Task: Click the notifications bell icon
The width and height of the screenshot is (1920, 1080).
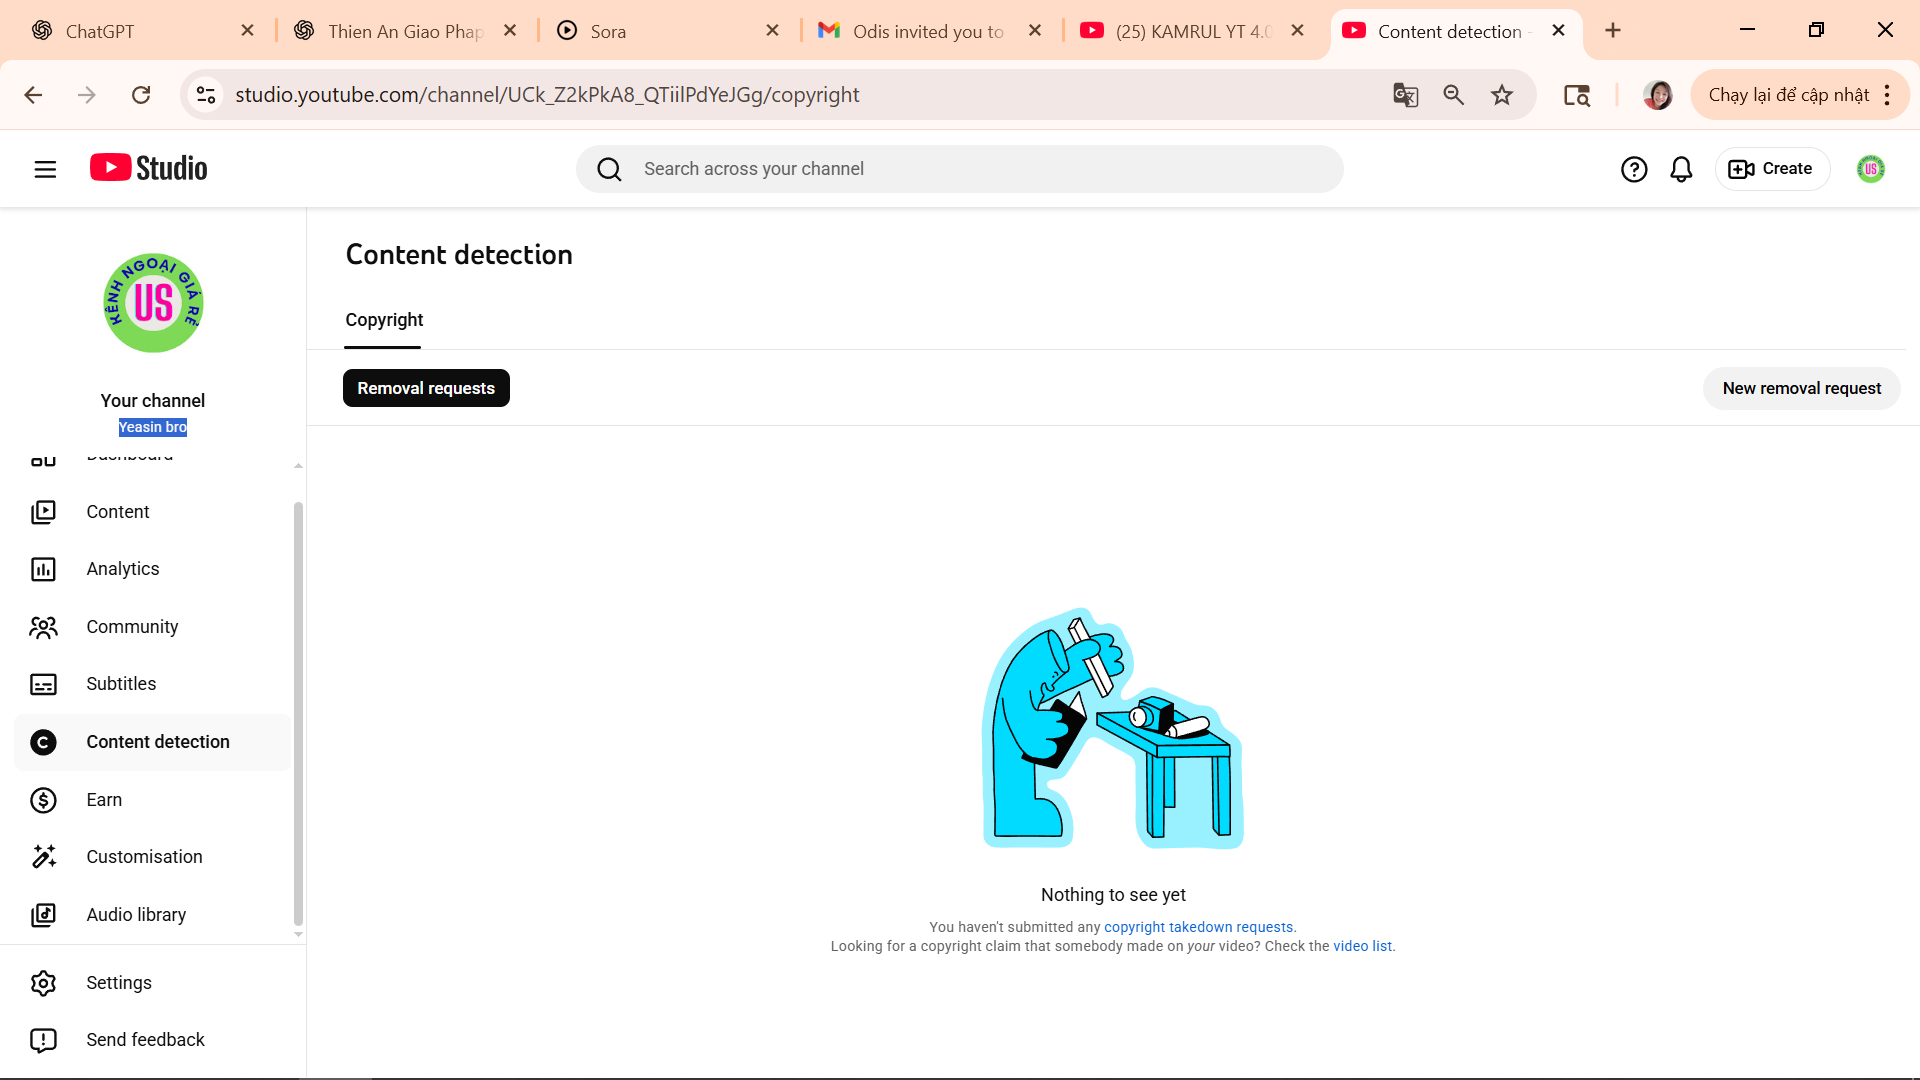Action: tap(1682, 169)
